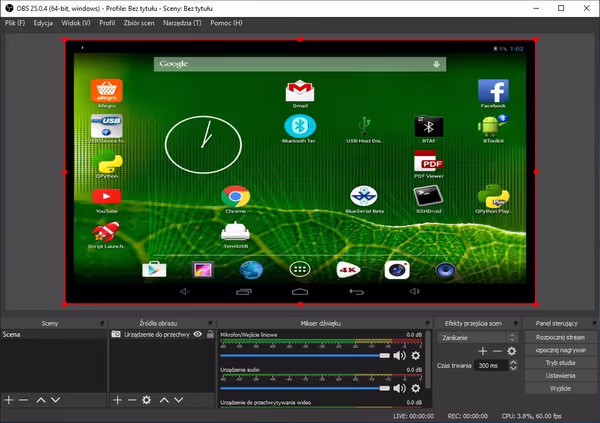Adjust the Mikrofon/Wejście liniowe volume slider

click(x=305, y=356)
